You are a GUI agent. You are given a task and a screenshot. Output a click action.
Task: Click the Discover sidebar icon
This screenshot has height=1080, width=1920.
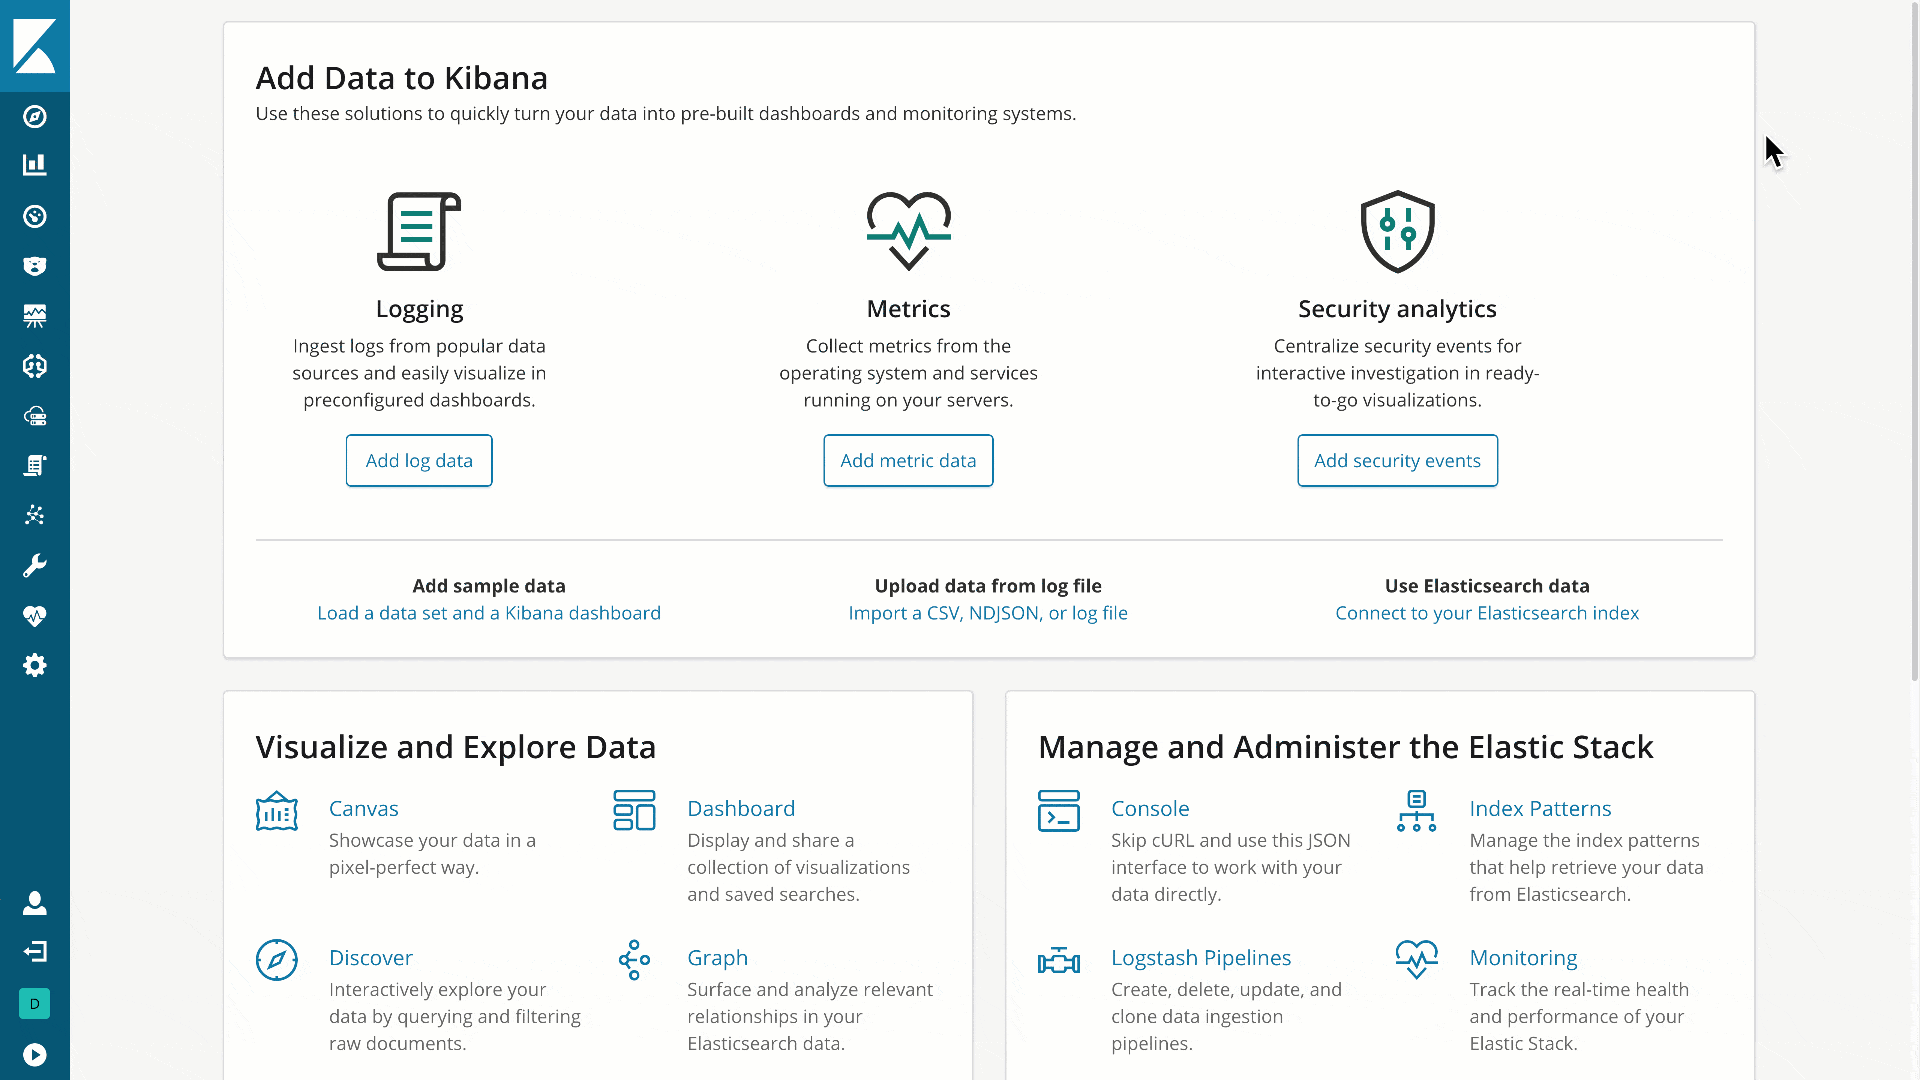point(36,116)
